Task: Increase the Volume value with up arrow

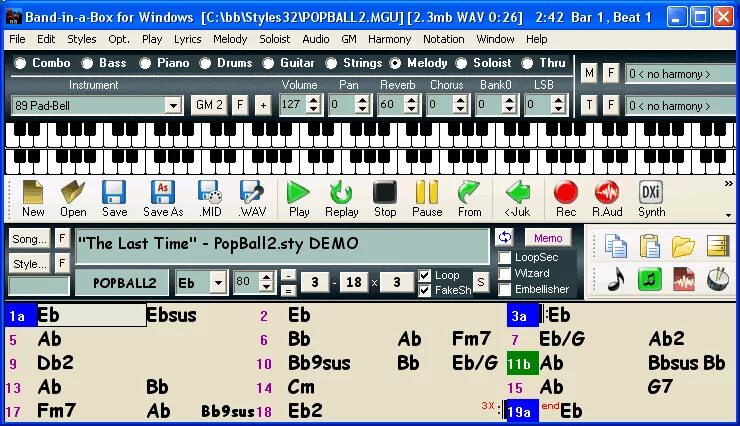Action: (x=313, y=100)
